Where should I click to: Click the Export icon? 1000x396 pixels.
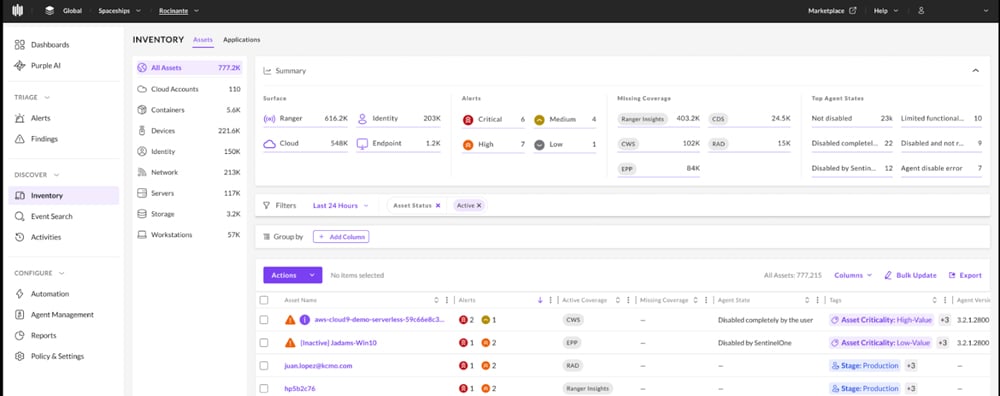952,275
